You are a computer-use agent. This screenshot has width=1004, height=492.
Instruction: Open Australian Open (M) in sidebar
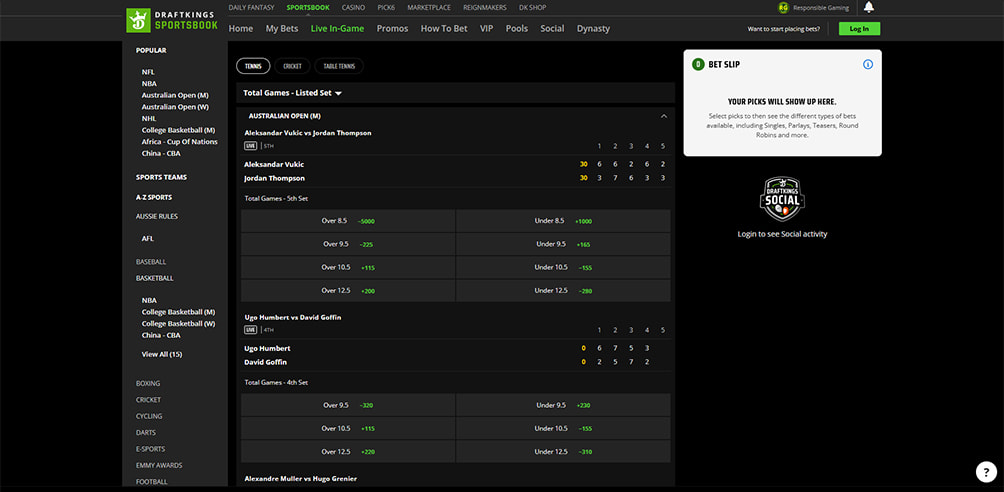[175, 95]
